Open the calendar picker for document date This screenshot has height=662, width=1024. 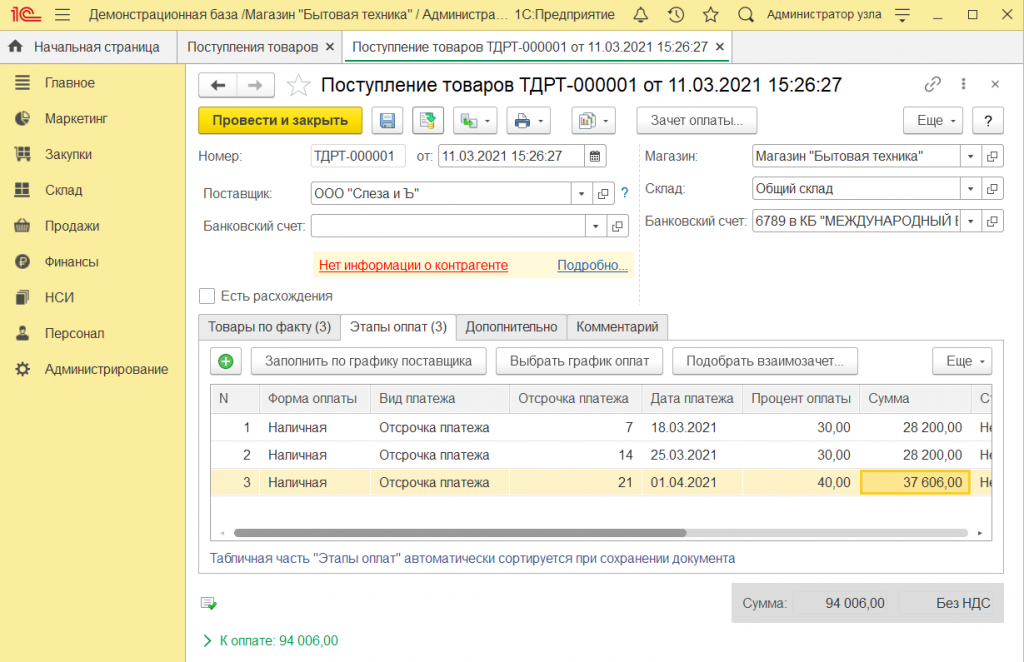(595, 156)
